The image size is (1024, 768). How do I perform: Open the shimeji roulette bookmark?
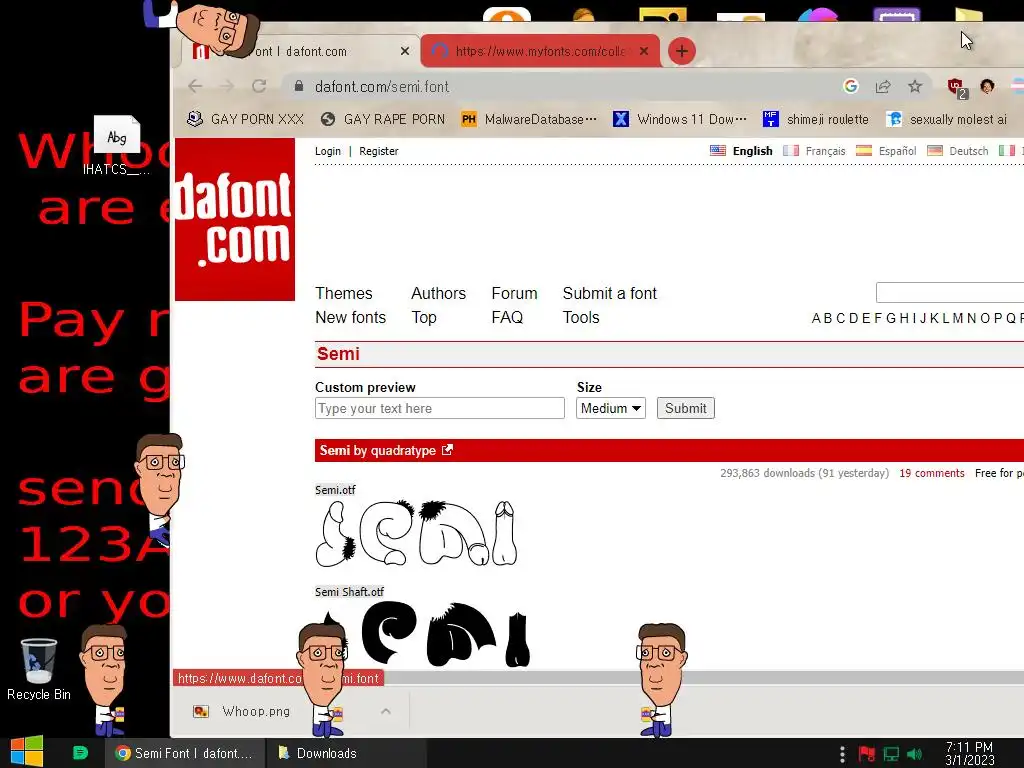tap(816, 120)
